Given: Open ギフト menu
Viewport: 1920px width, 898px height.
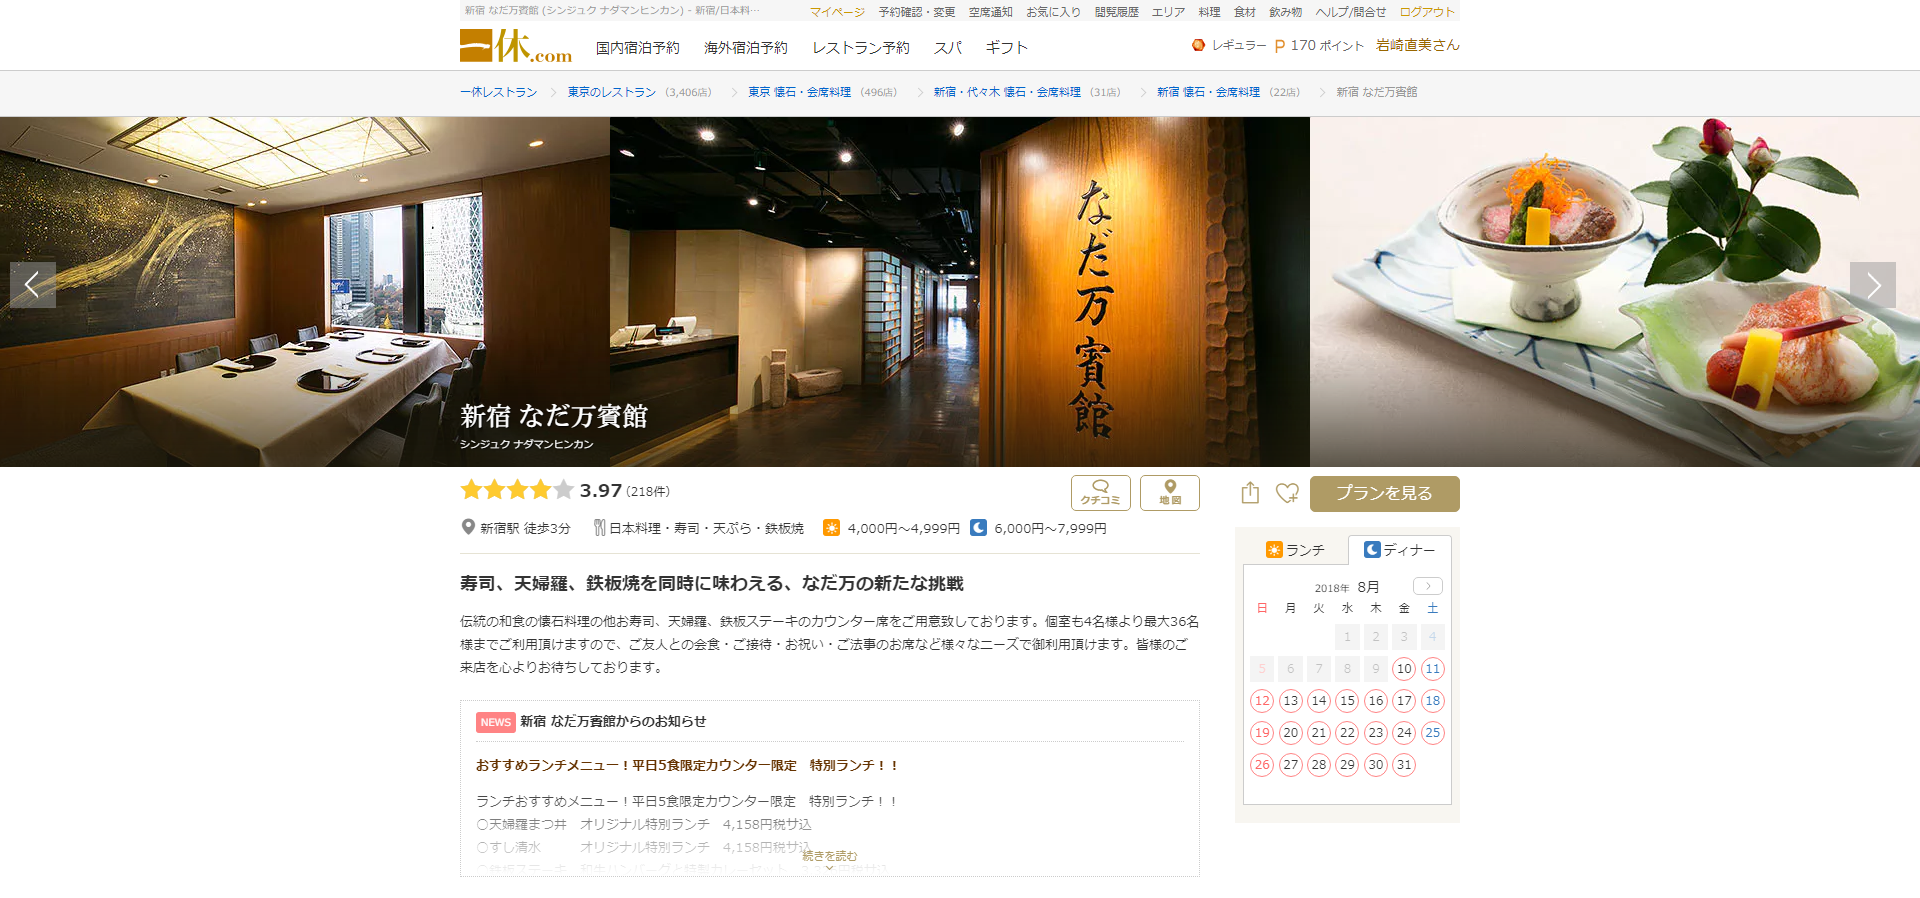Looking at the screenshot, I should [x=1006, y=48].
